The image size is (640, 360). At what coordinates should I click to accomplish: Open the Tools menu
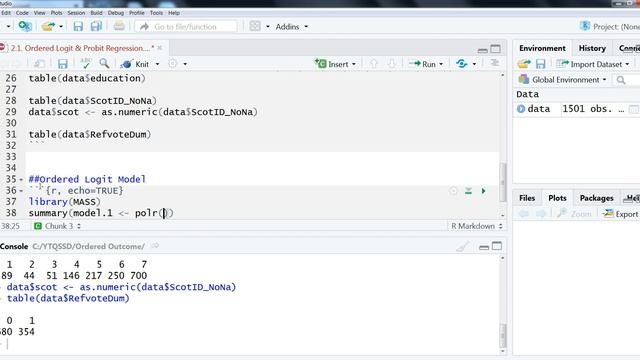click(x=156, y=13)
